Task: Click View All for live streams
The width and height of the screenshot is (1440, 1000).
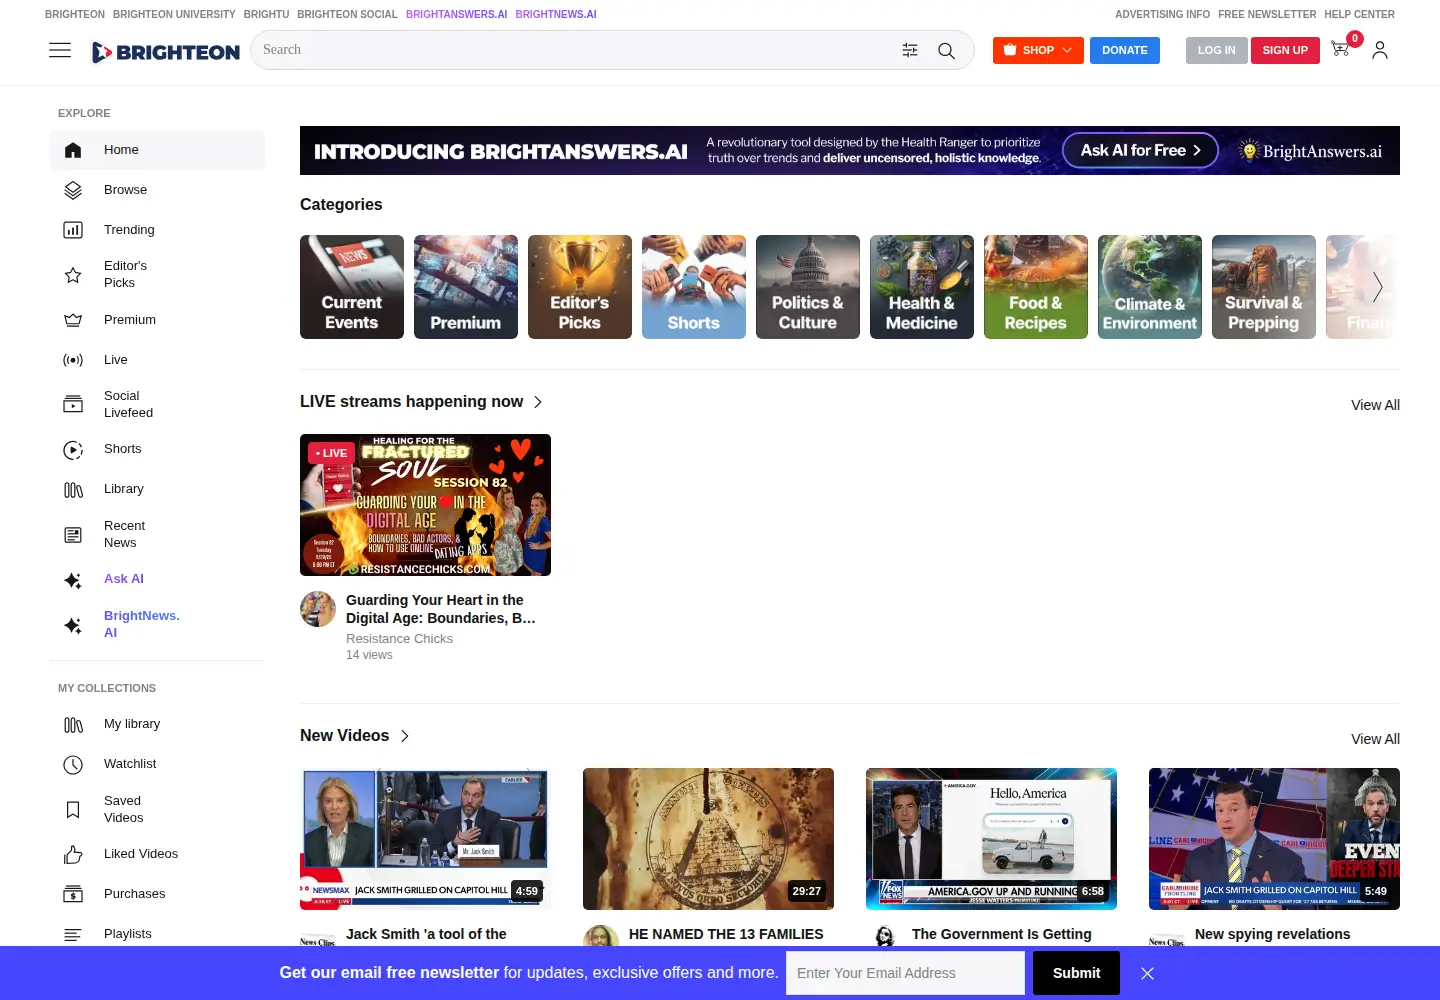Action: [1375, 405]
